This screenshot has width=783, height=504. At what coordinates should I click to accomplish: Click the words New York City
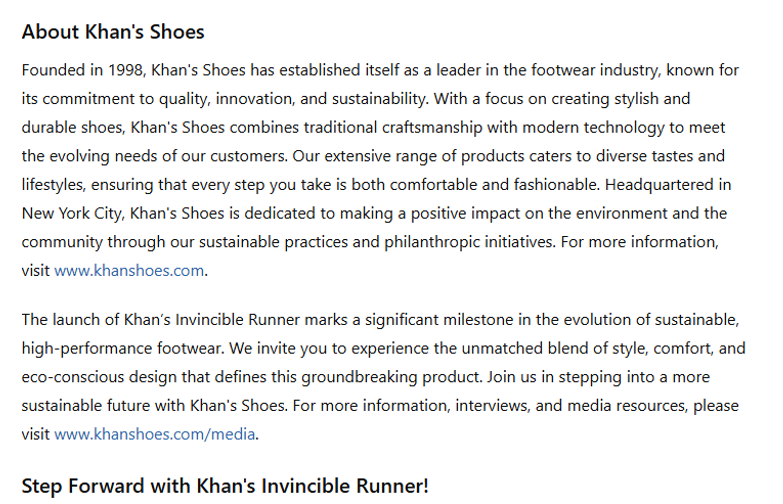[71, 213]
